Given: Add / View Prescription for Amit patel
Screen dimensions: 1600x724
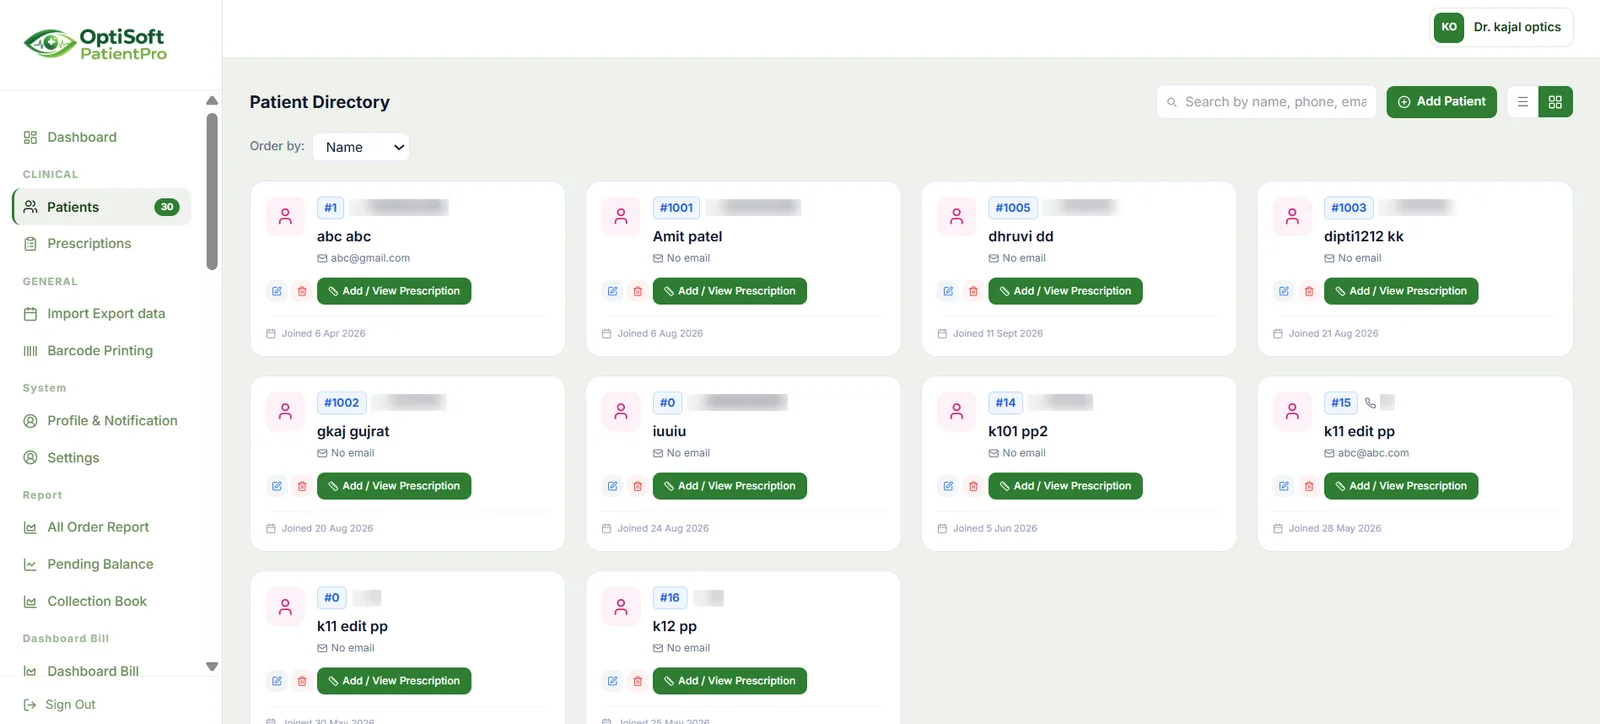Looking at the screenshot, I should click(x=730, y=291).
